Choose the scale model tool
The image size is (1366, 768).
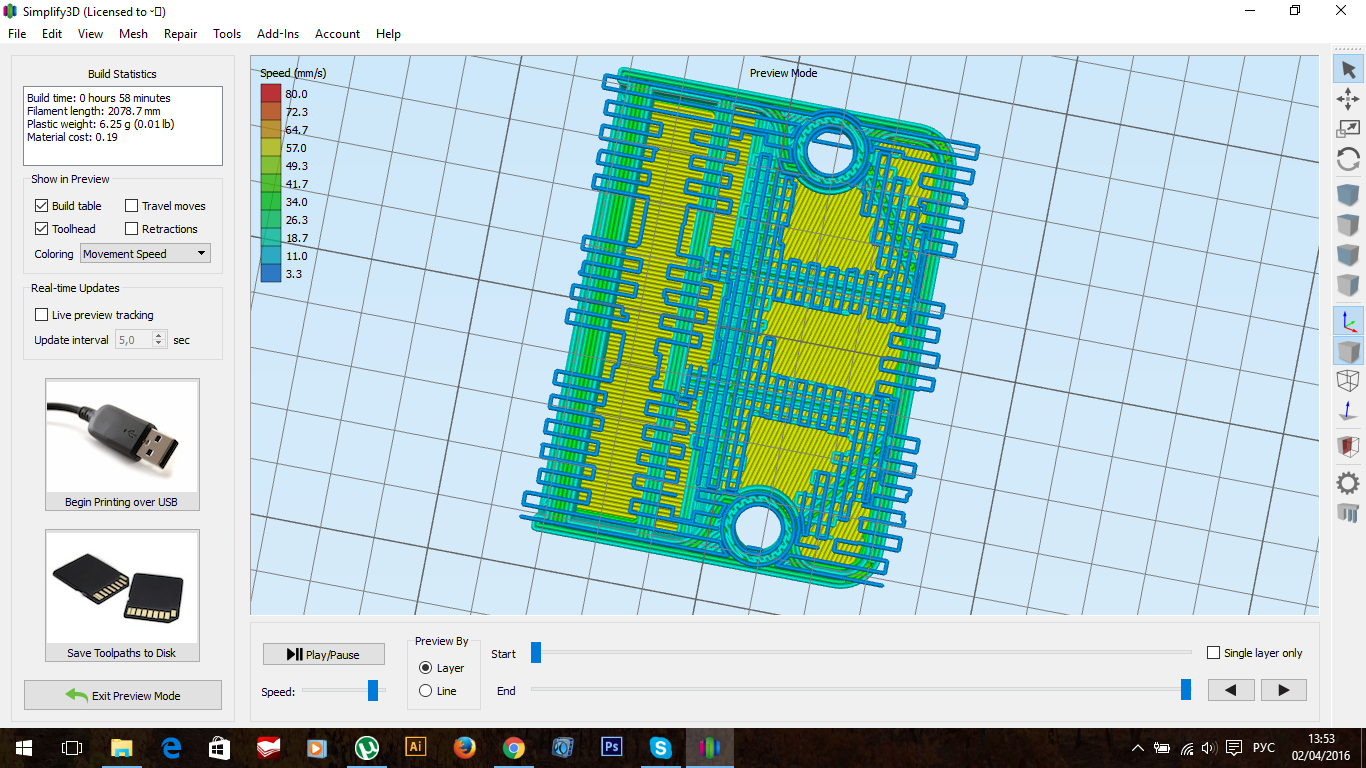click(1348, 128)
